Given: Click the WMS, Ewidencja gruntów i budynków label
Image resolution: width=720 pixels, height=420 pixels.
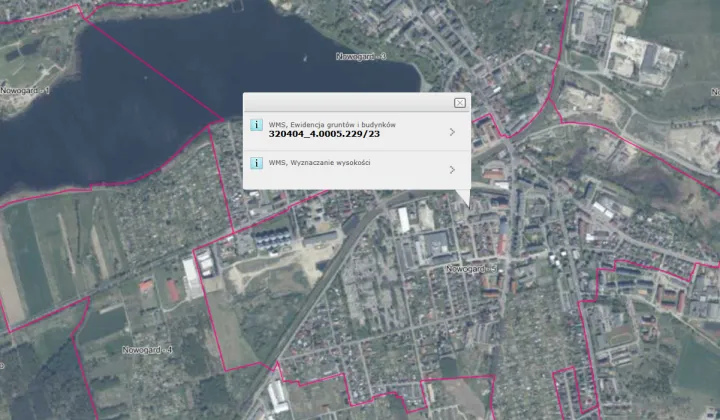Looking at the screenshot, I should [332, 124].
